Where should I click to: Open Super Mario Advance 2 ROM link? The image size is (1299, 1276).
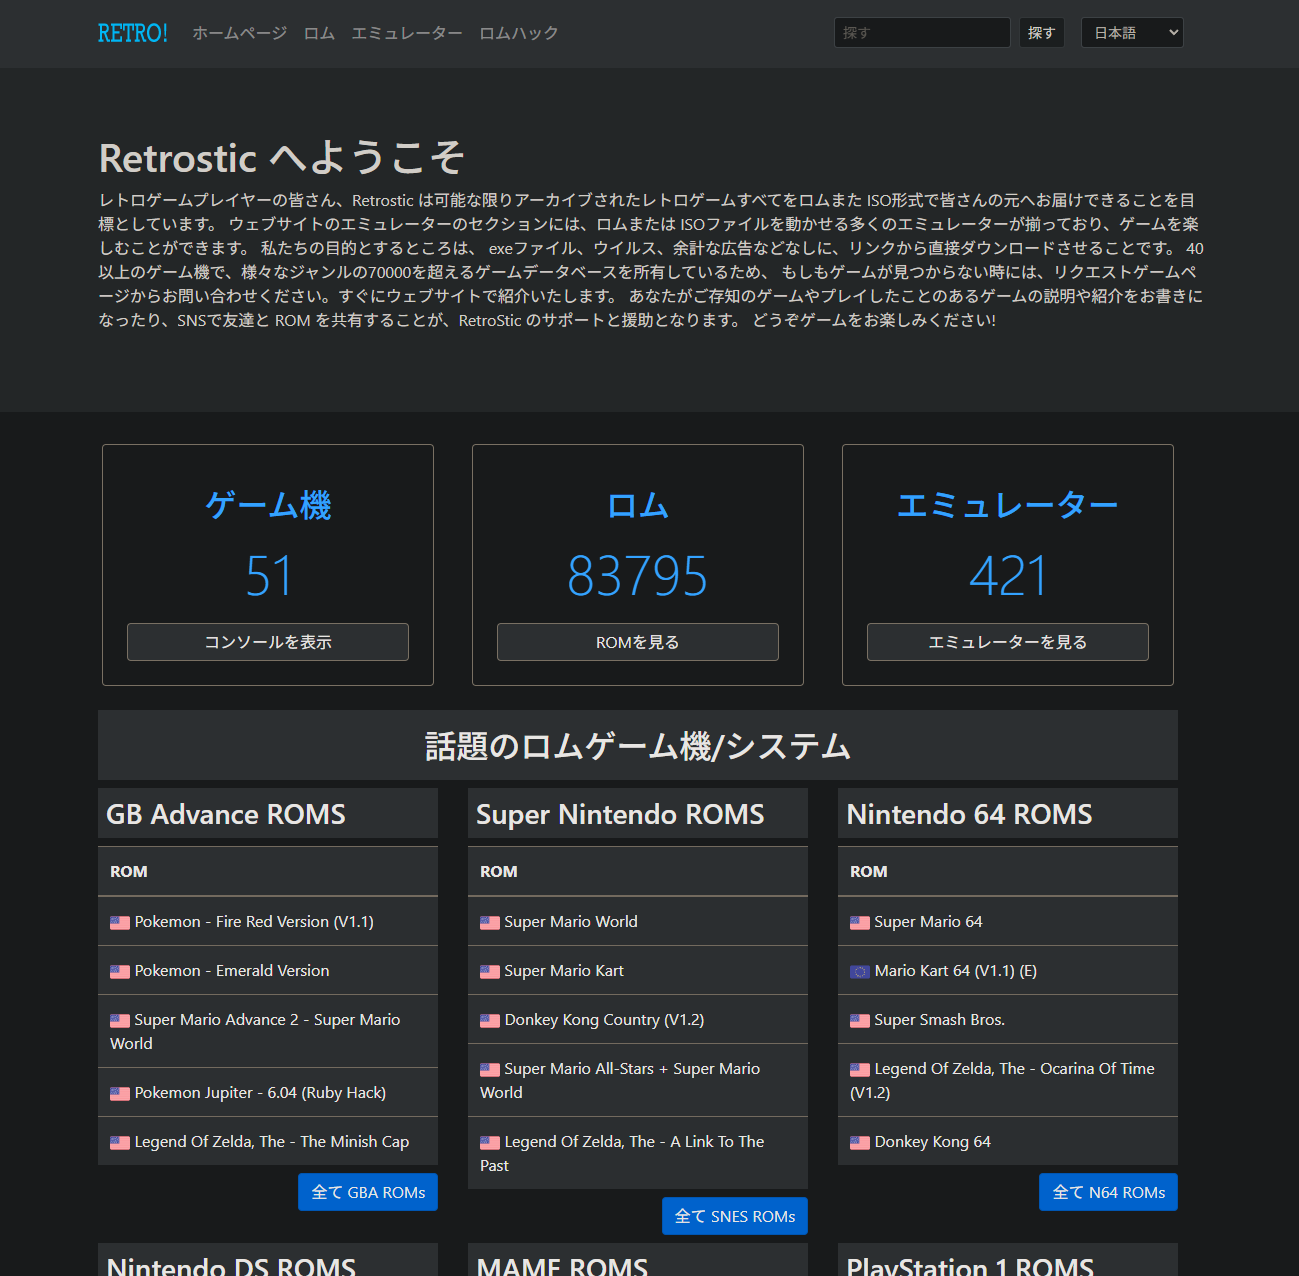[255, 1031]
